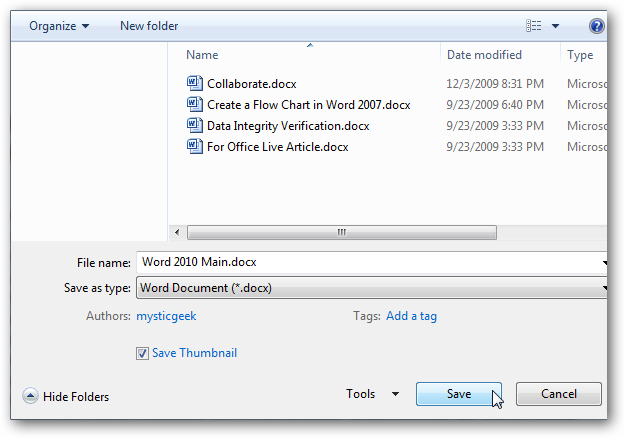Click the horizontal scrollbar thumb
Screen dimensions: 625x438
(x=342, y=232)
